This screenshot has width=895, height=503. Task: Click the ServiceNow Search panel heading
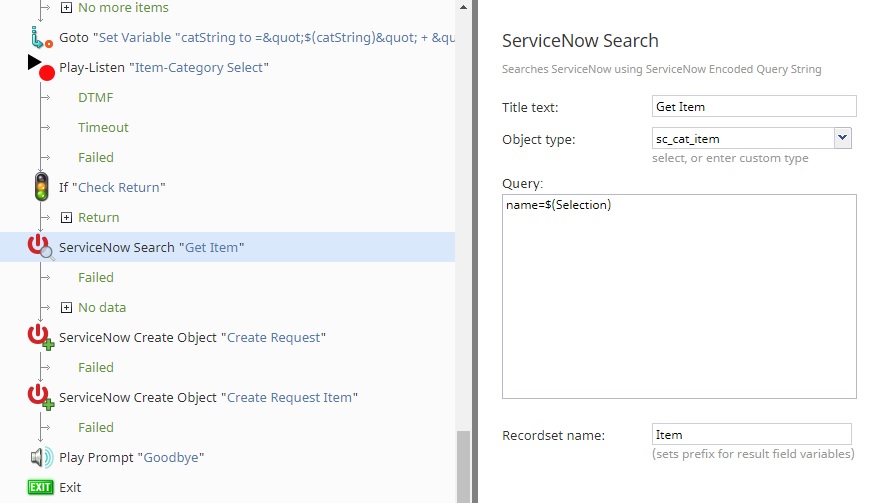click(580, 41)
